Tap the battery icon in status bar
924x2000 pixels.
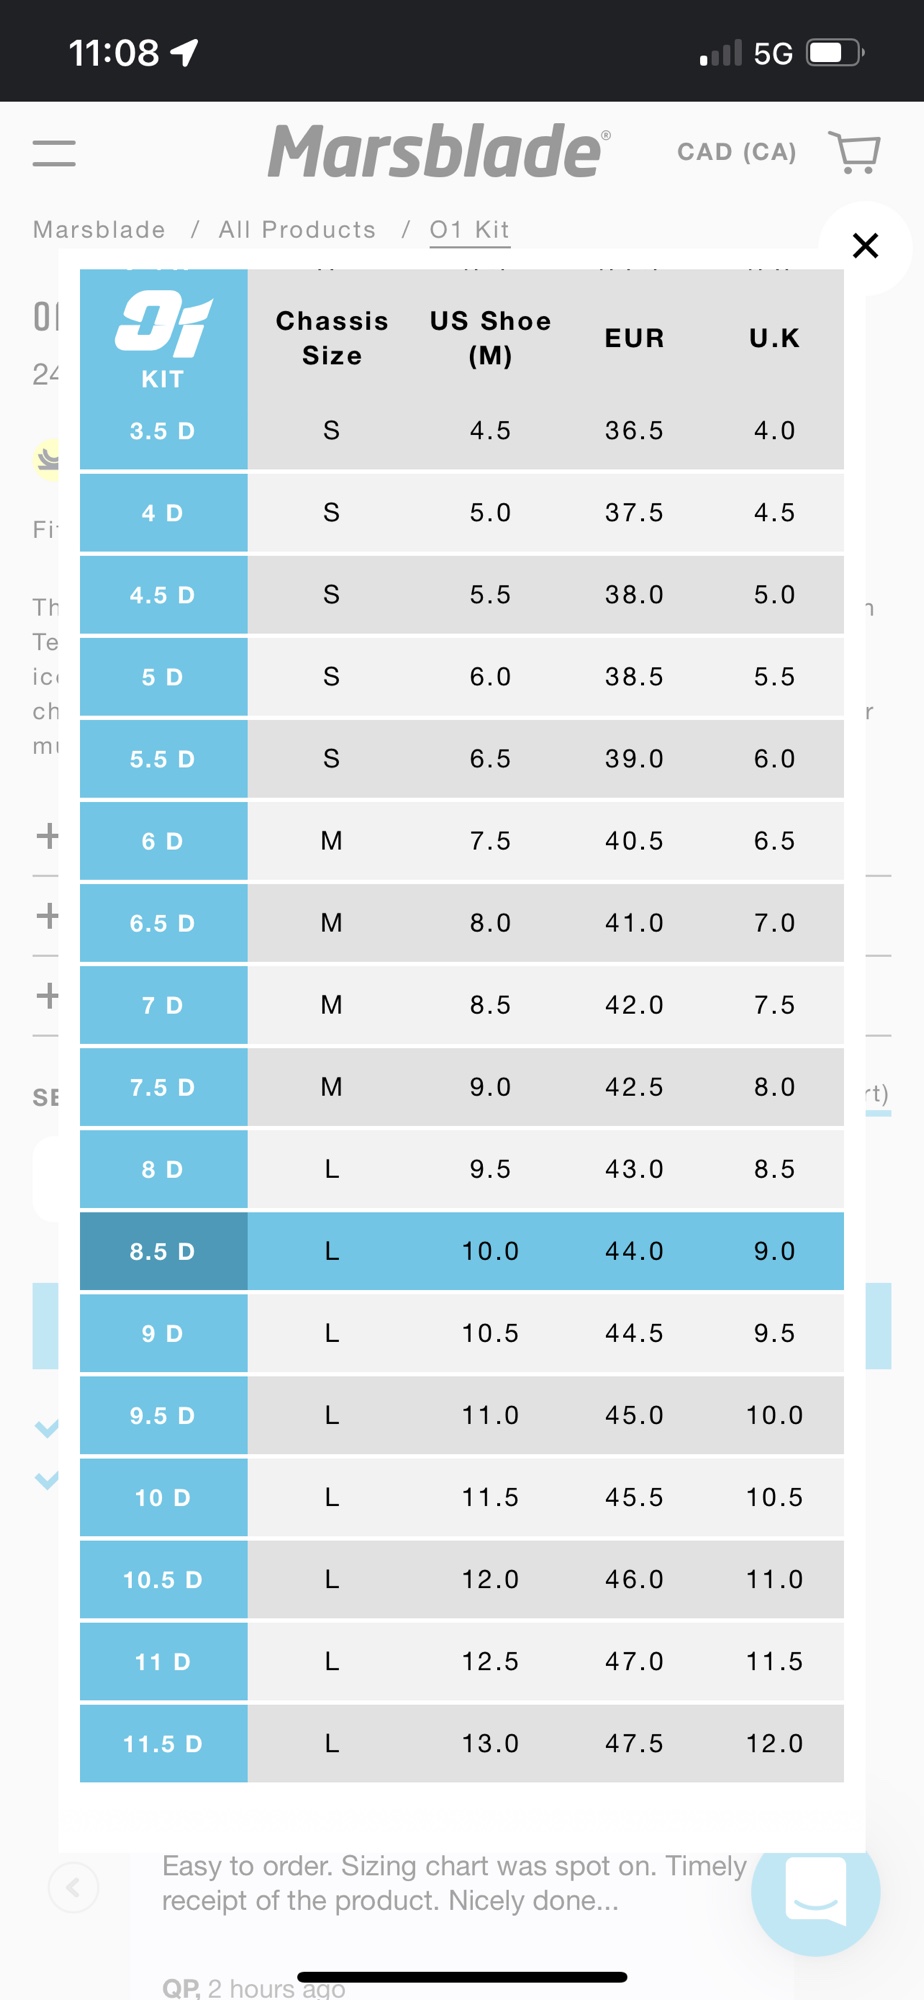point(835,52)
